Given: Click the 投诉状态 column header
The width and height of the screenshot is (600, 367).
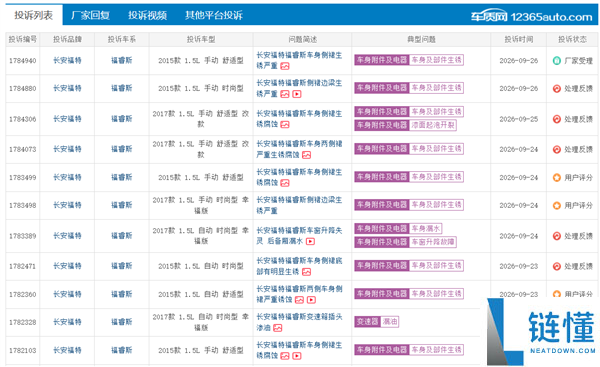Looking at the screenshot, I should [572, 39].
